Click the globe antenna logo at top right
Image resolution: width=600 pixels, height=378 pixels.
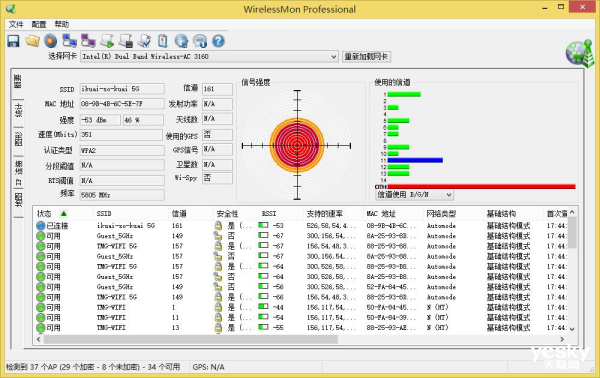[x=580, y=53]
